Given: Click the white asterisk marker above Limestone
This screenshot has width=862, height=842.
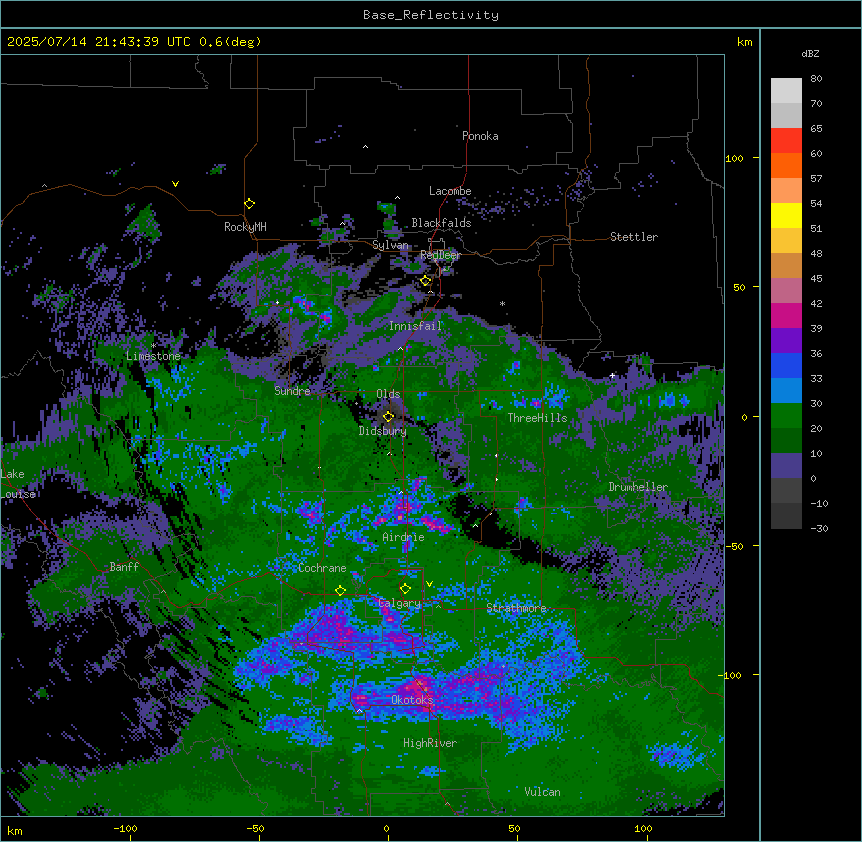Looking at the screenshot, I should tap(153, 346).
